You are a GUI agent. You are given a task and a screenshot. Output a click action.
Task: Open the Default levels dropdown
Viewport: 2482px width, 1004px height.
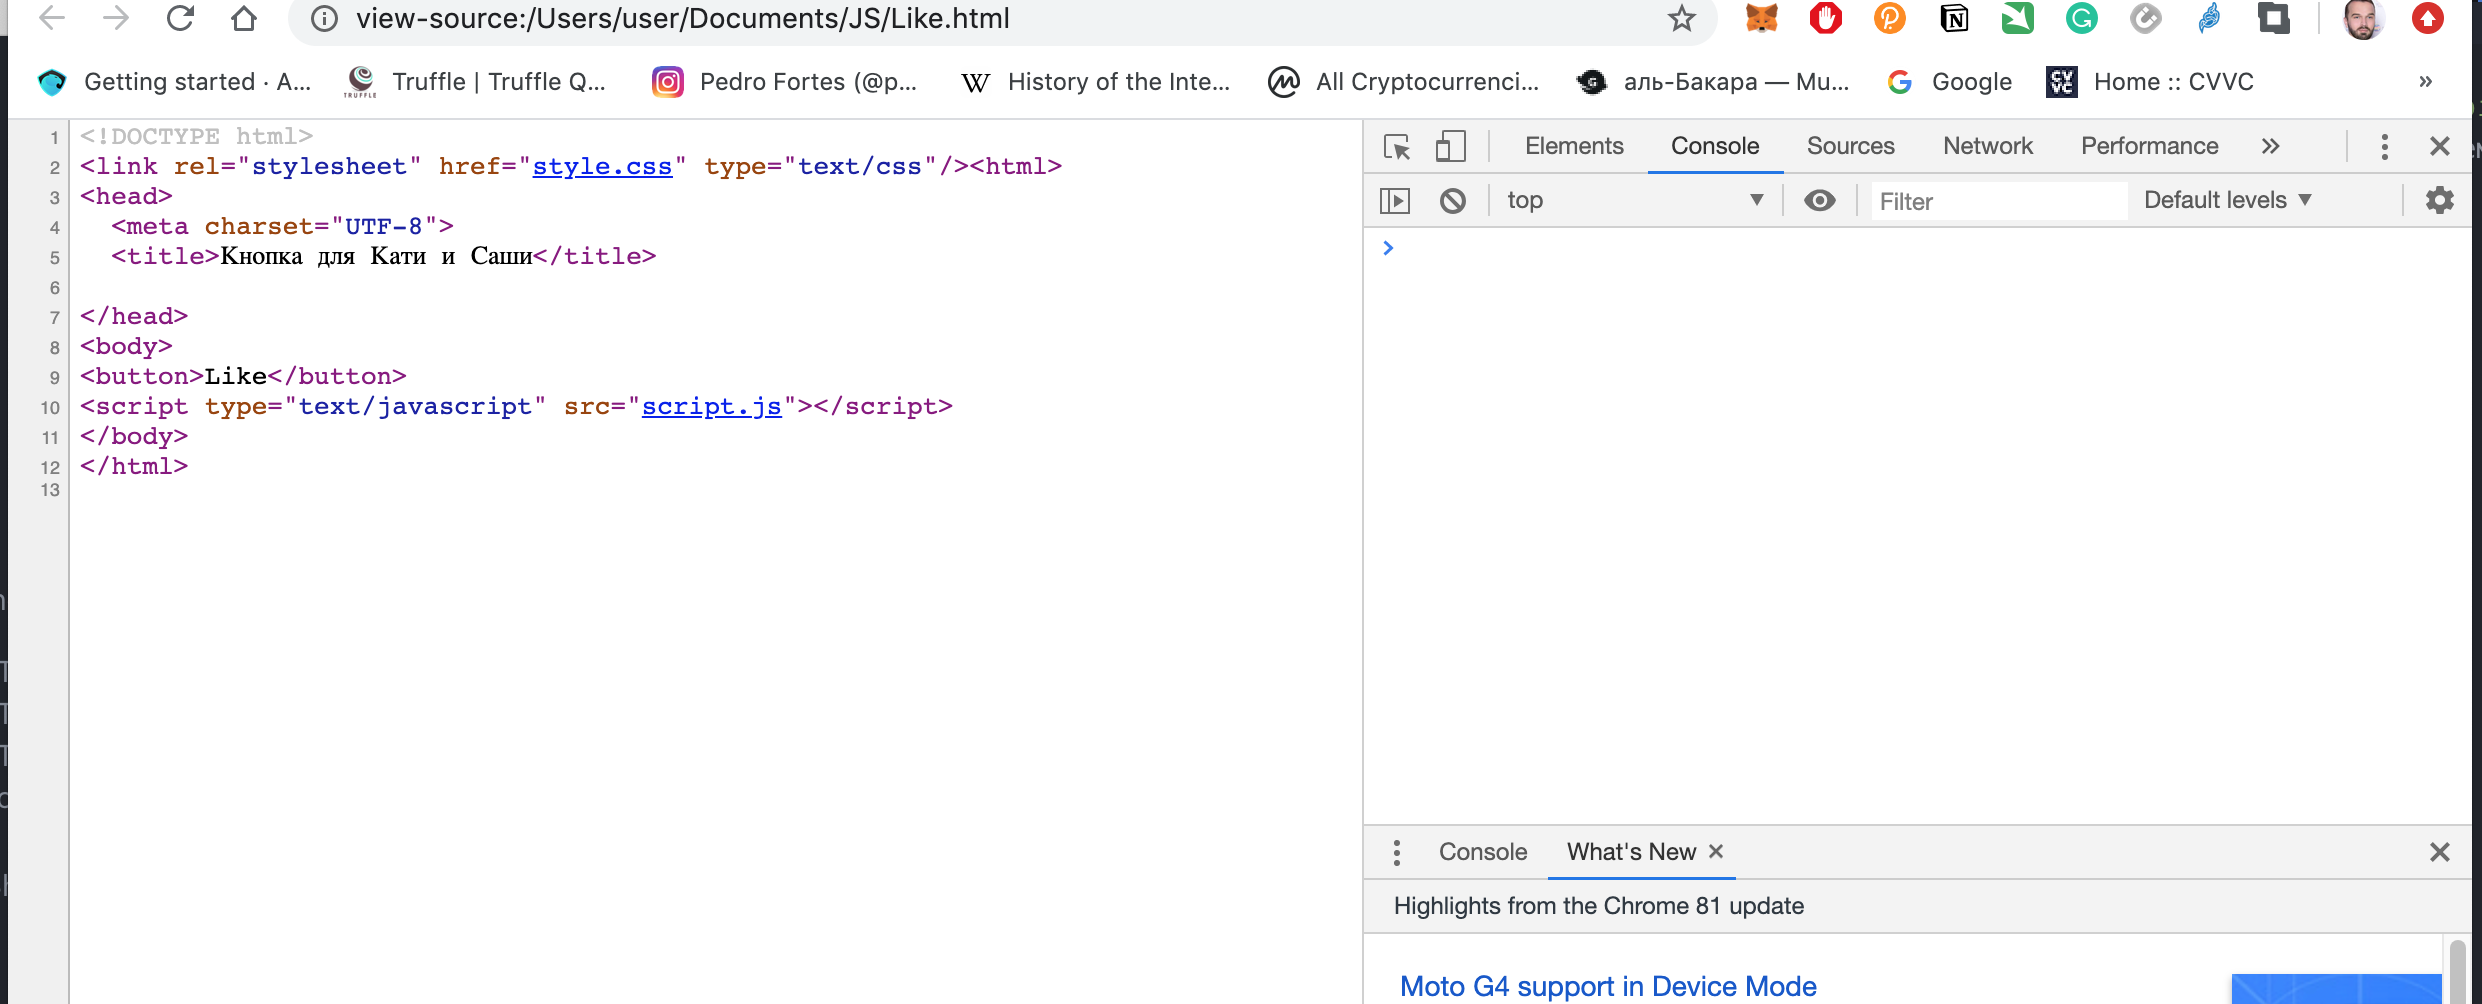coord(2228,200)
